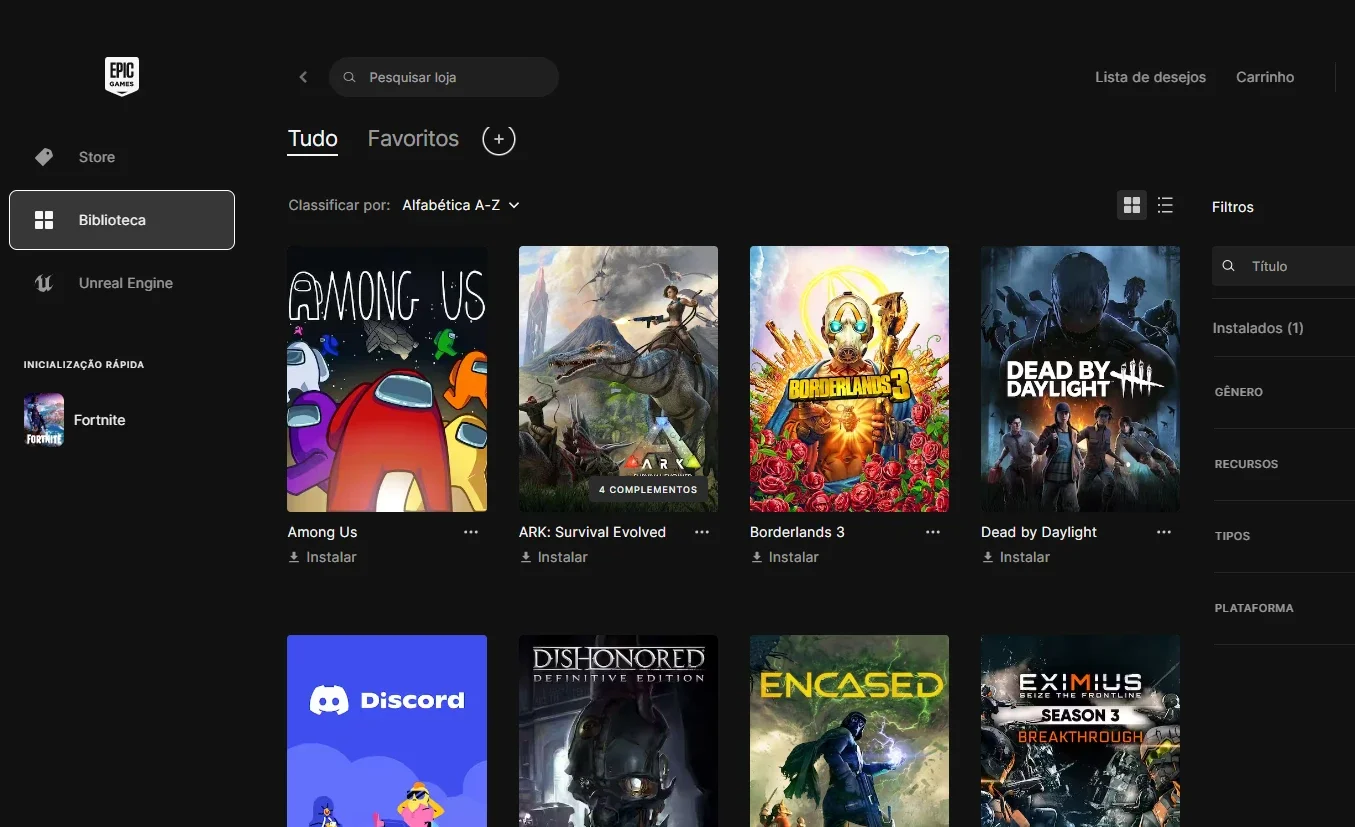Click the magnifier in the Título filter
1355x827 pixels.
point(1229,266)
